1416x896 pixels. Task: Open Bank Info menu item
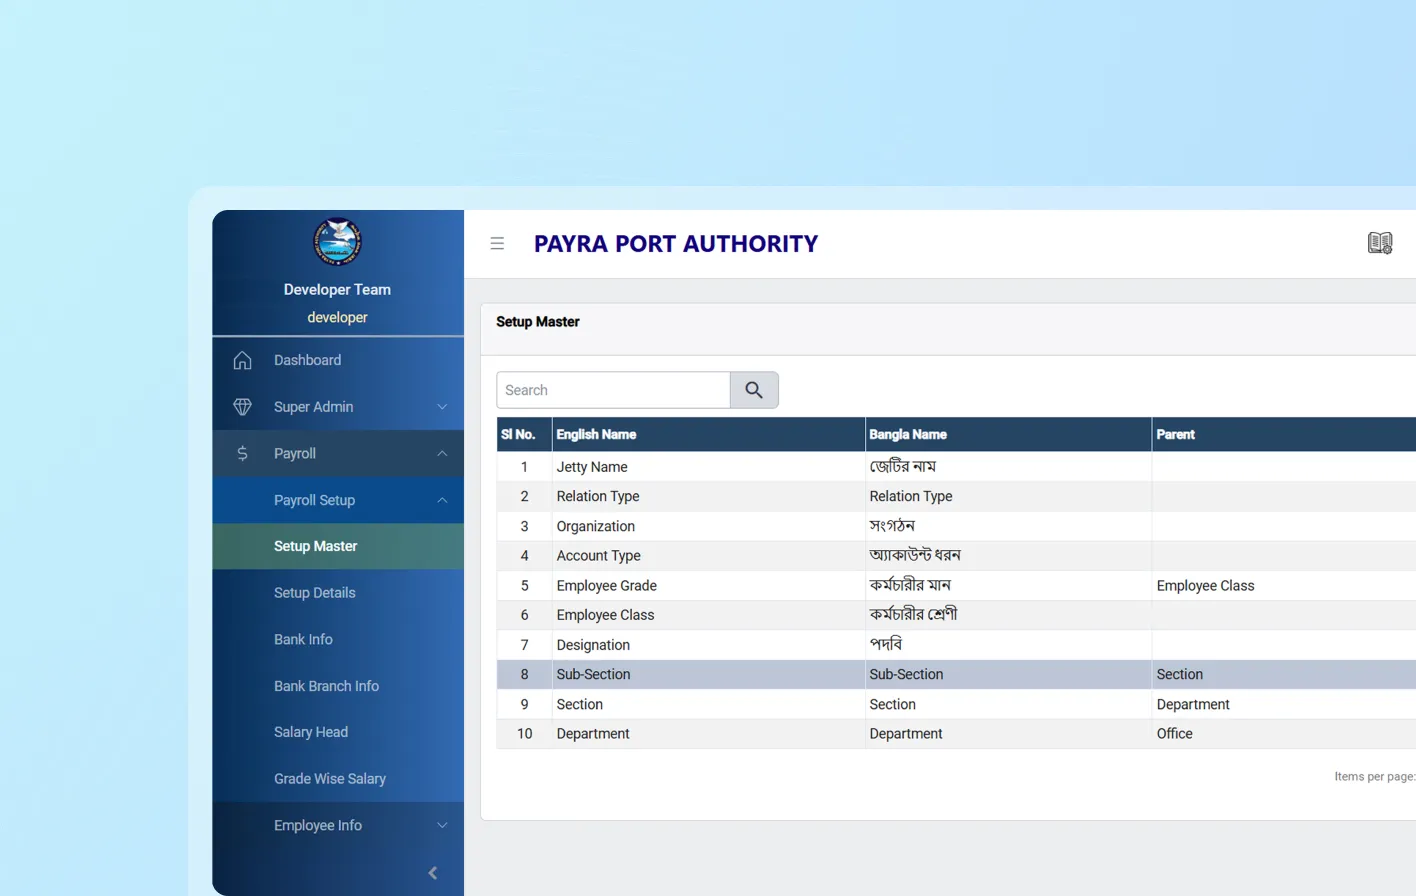pyautogui.click(x=303, y=640)
